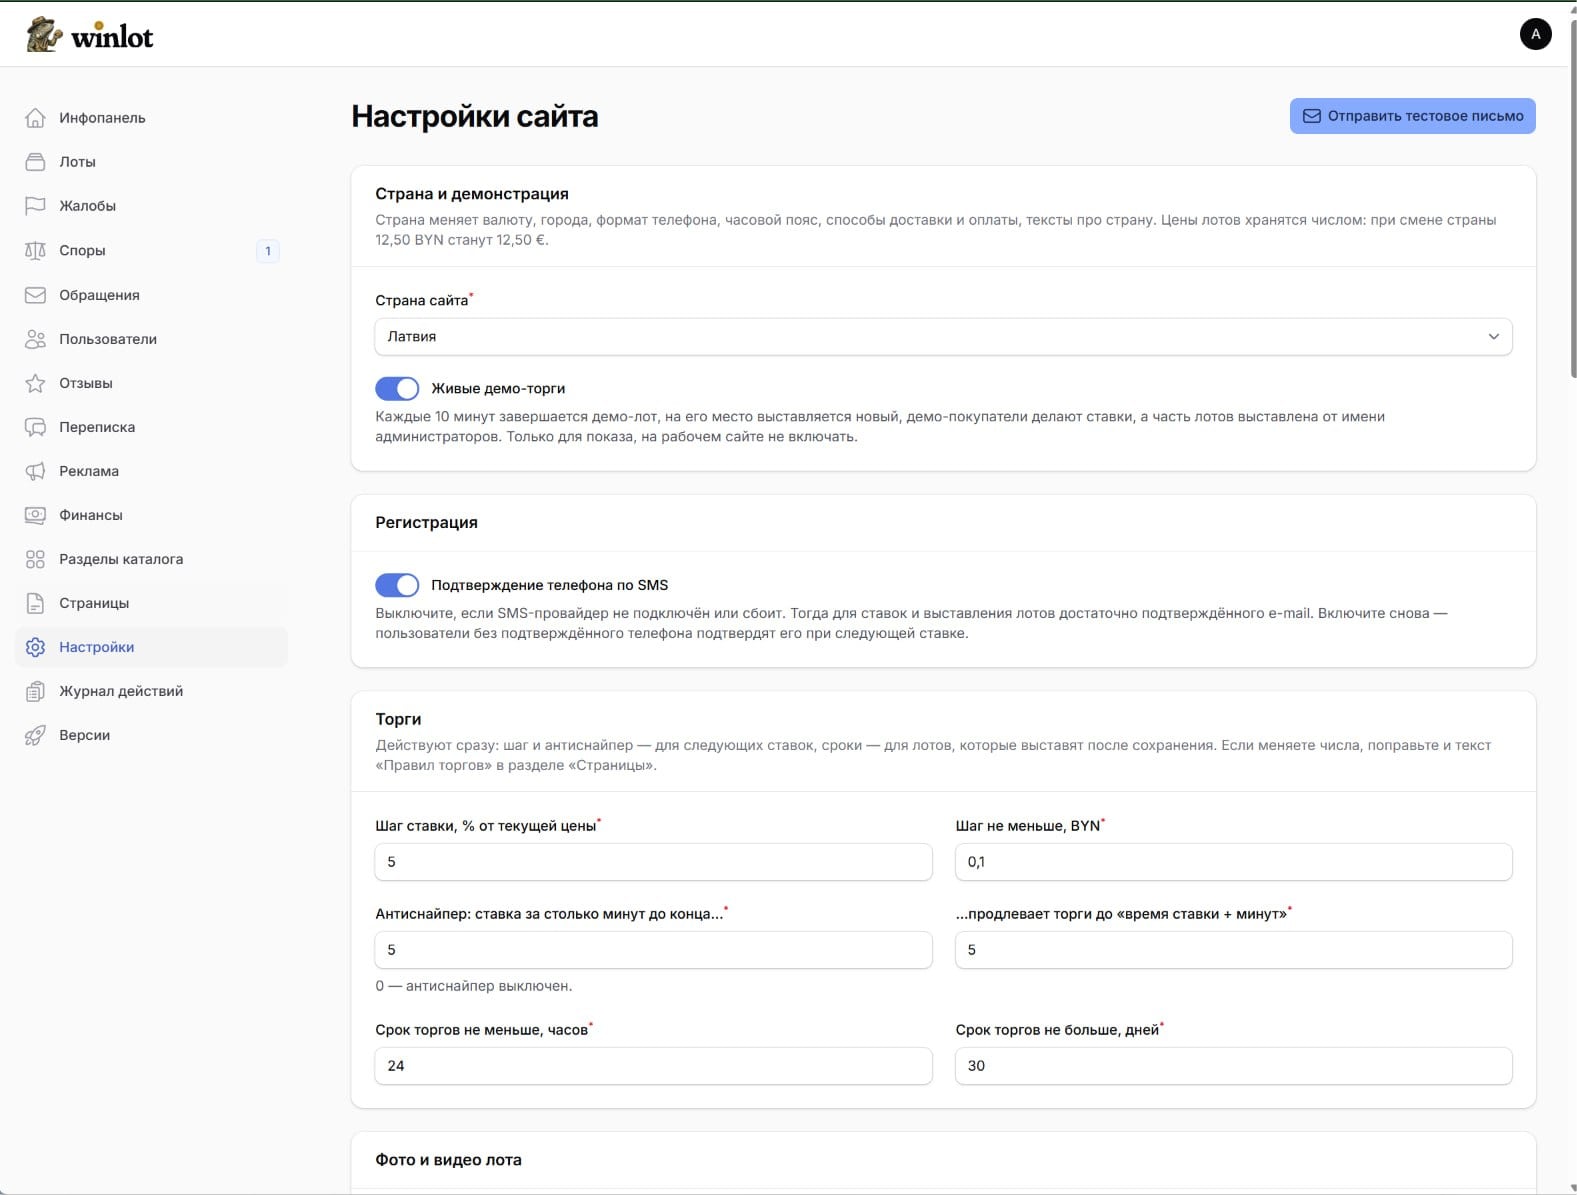The height and width of the screenshot is (1195, 1577).
Task: Click the Лоты box icon
Action: (x=35, y=162)
